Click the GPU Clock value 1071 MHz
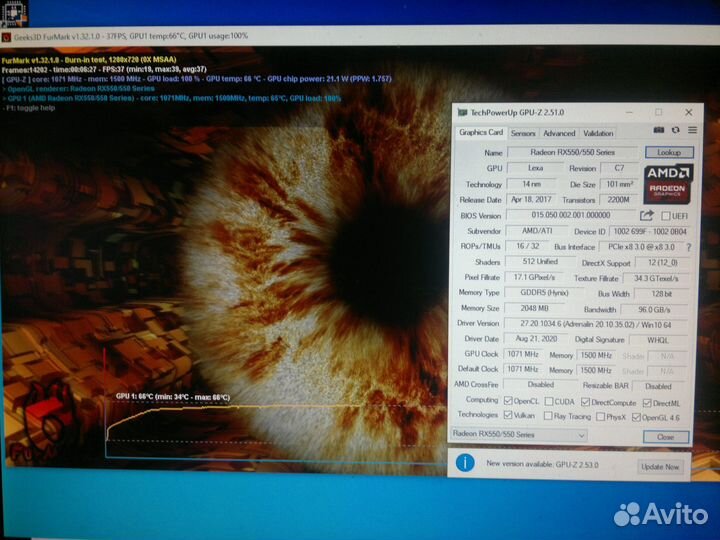The height and width of the screenshot is (540, 720). (x=523, y=354)
